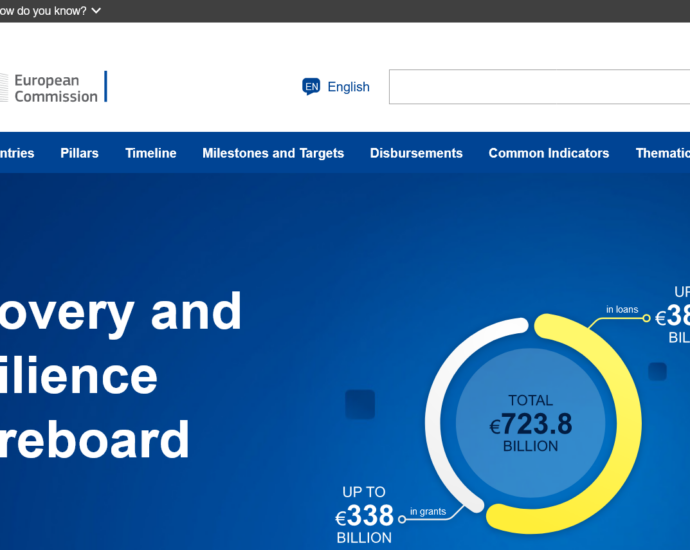
Task: Select the 'in grants' label
Action: click(x=428, y=511)
